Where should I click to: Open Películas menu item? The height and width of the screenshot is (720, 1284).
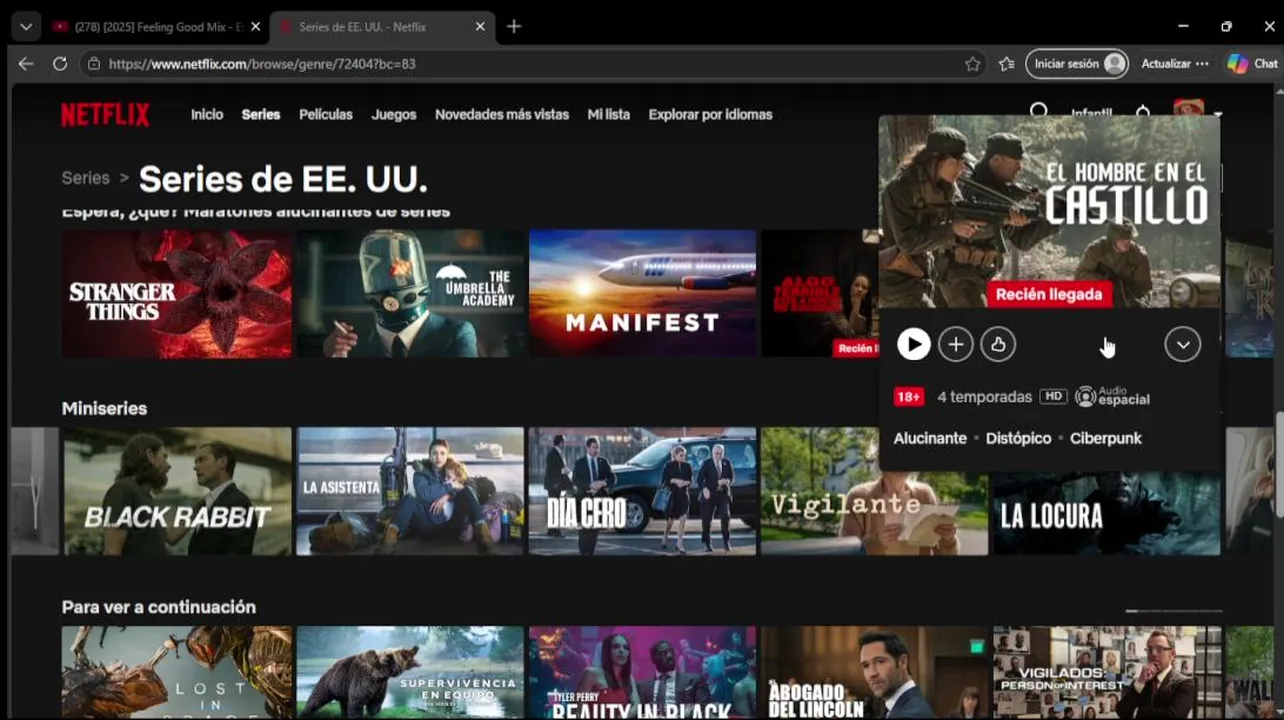(x=326, y=115)
